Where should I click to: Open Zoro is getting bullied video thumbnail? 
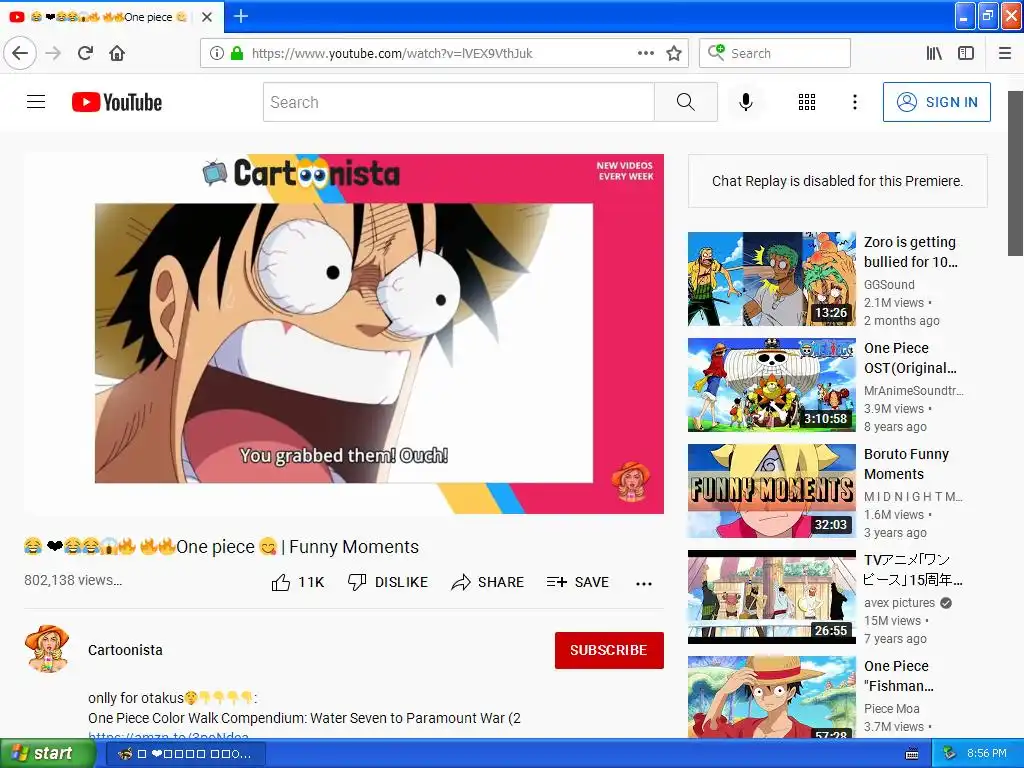pos(771,279)
